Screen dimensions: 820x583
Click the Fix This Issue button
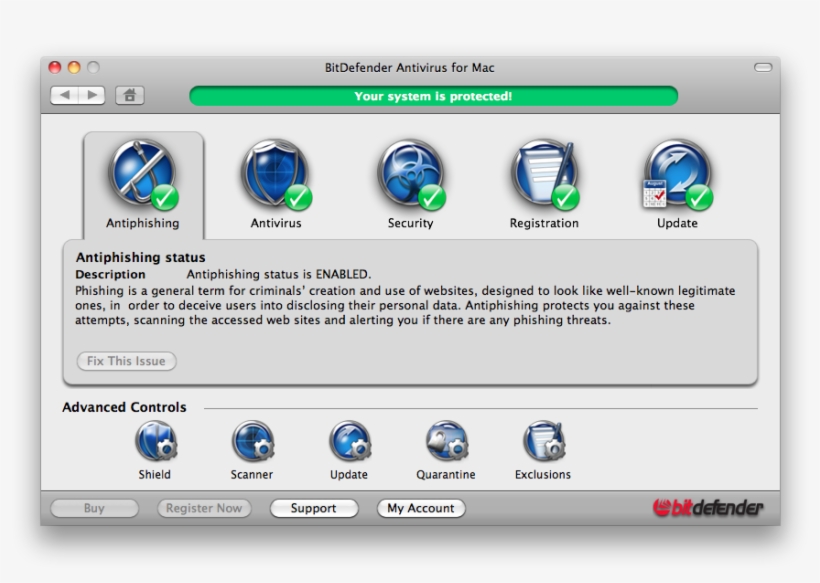click(x=125, y=361)
